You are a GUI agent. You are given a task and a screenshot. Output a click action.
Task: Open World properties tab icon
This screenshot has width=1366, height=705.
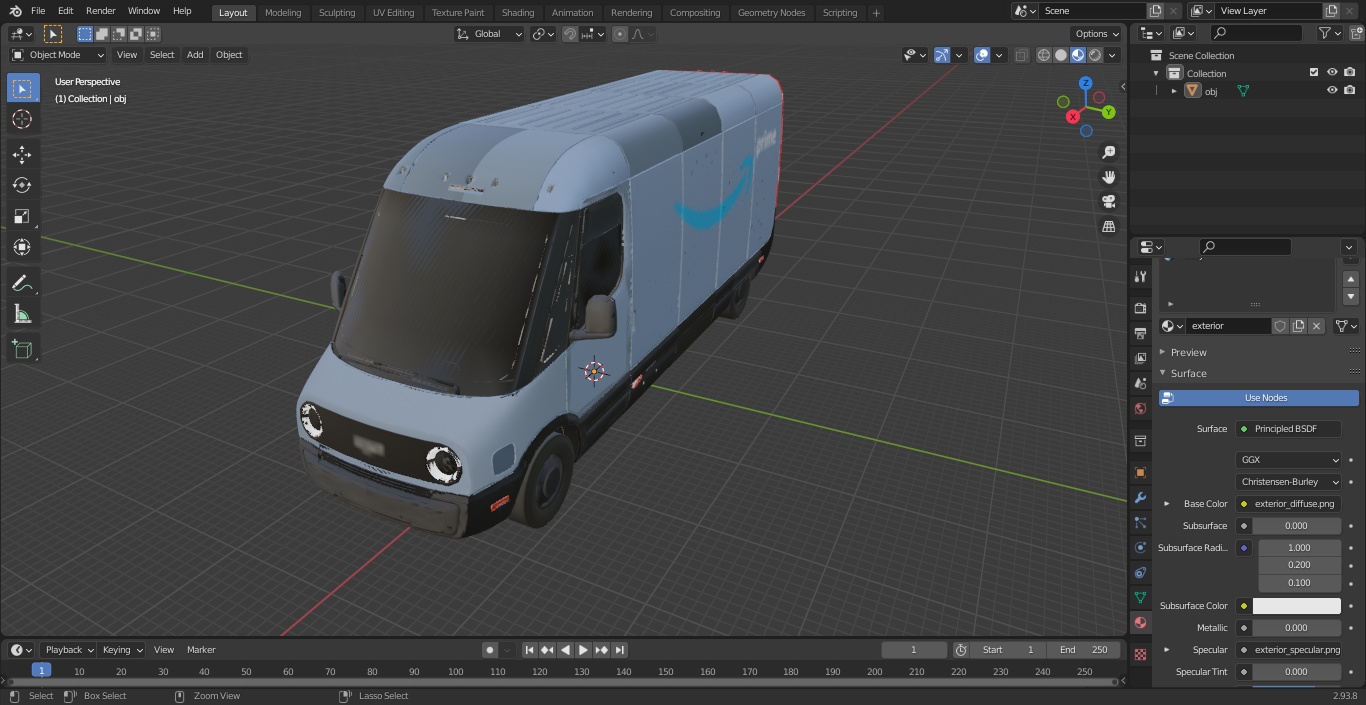1140,408
